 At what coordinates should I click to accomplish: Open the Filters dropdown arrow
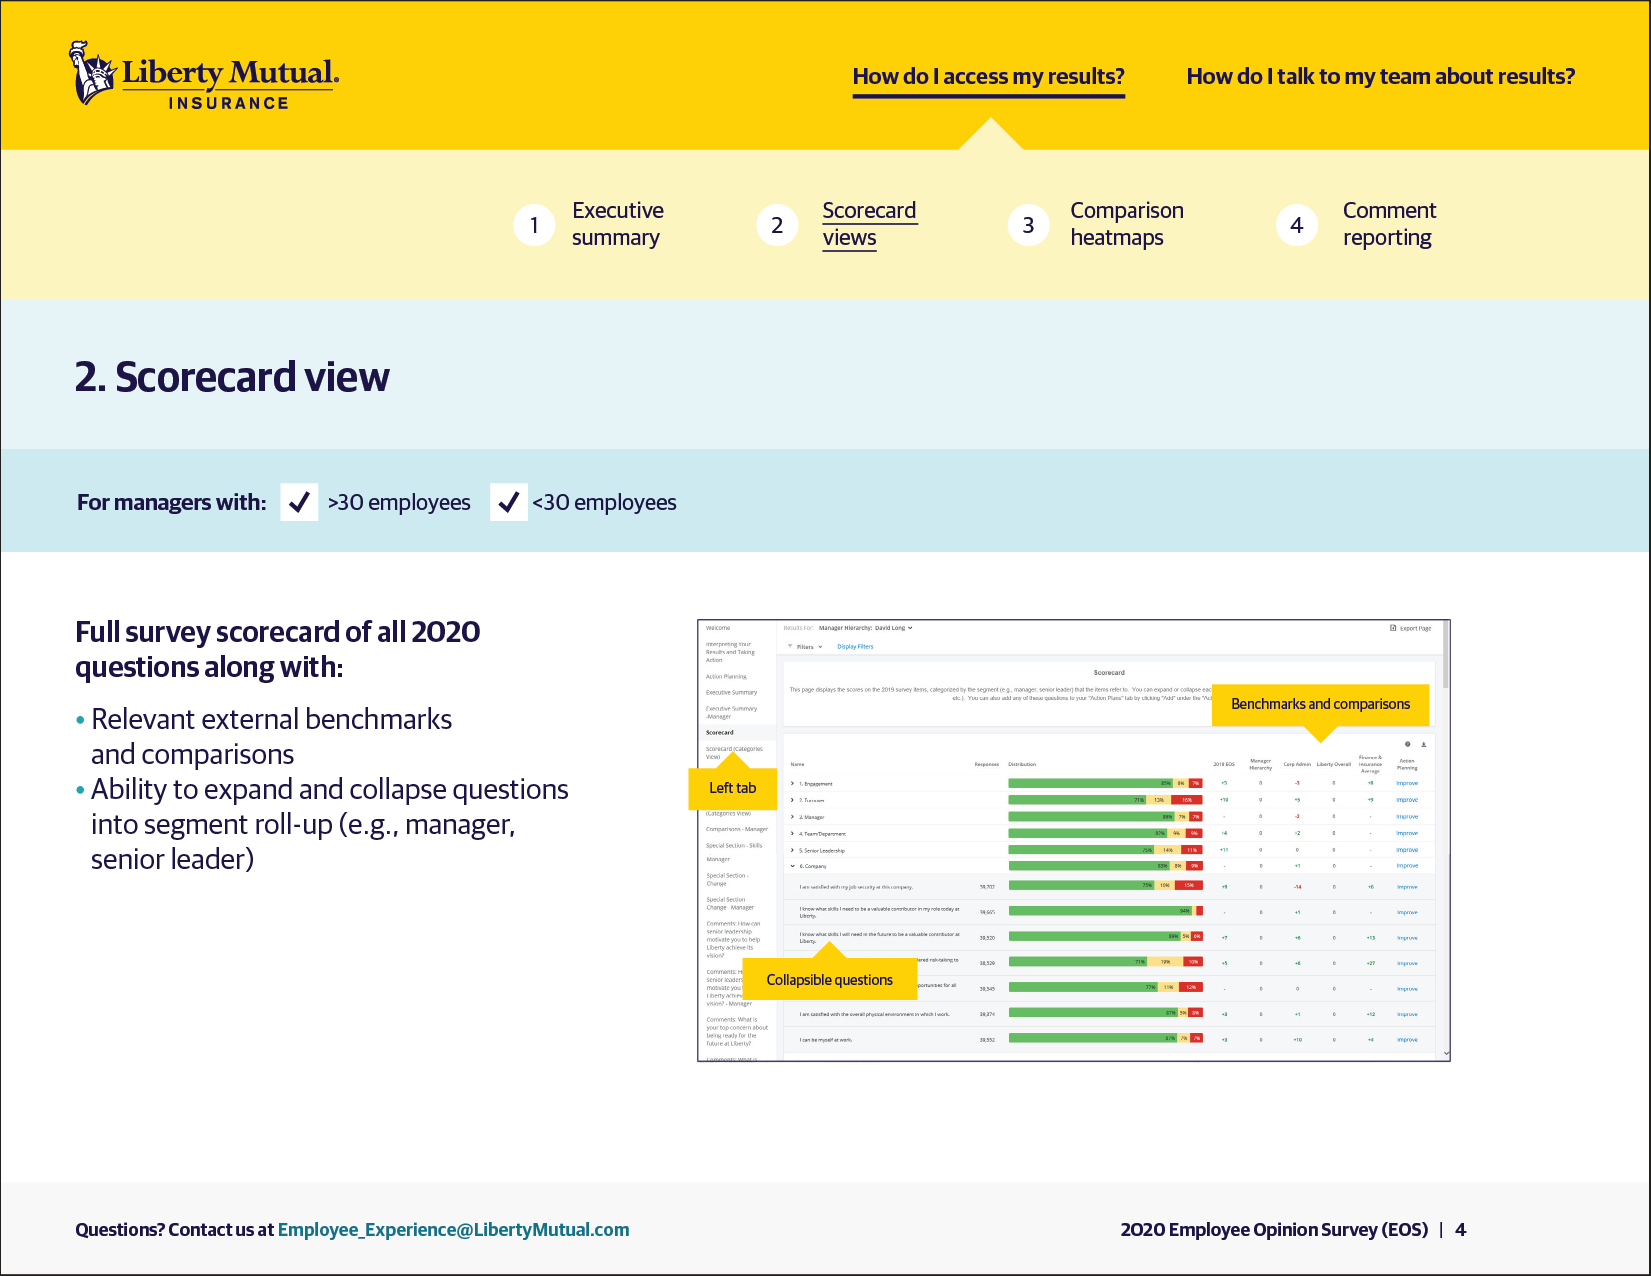click(820, 646)
